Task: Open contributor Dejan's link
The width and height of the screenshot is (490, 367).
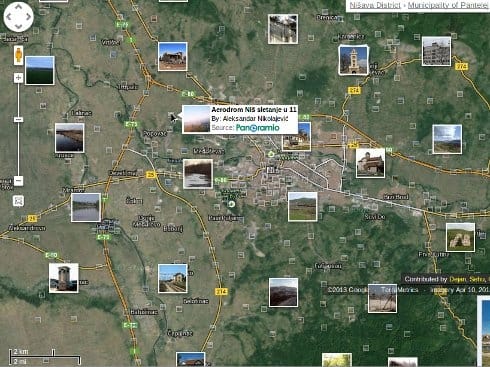Action: [458, 279]
